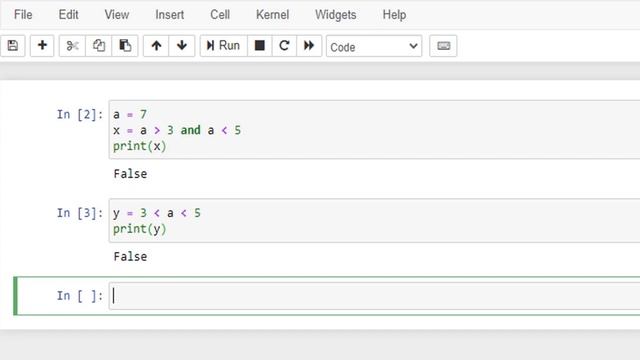
Task: Click into the empty In [ ] cell editor
Action: 374,296
